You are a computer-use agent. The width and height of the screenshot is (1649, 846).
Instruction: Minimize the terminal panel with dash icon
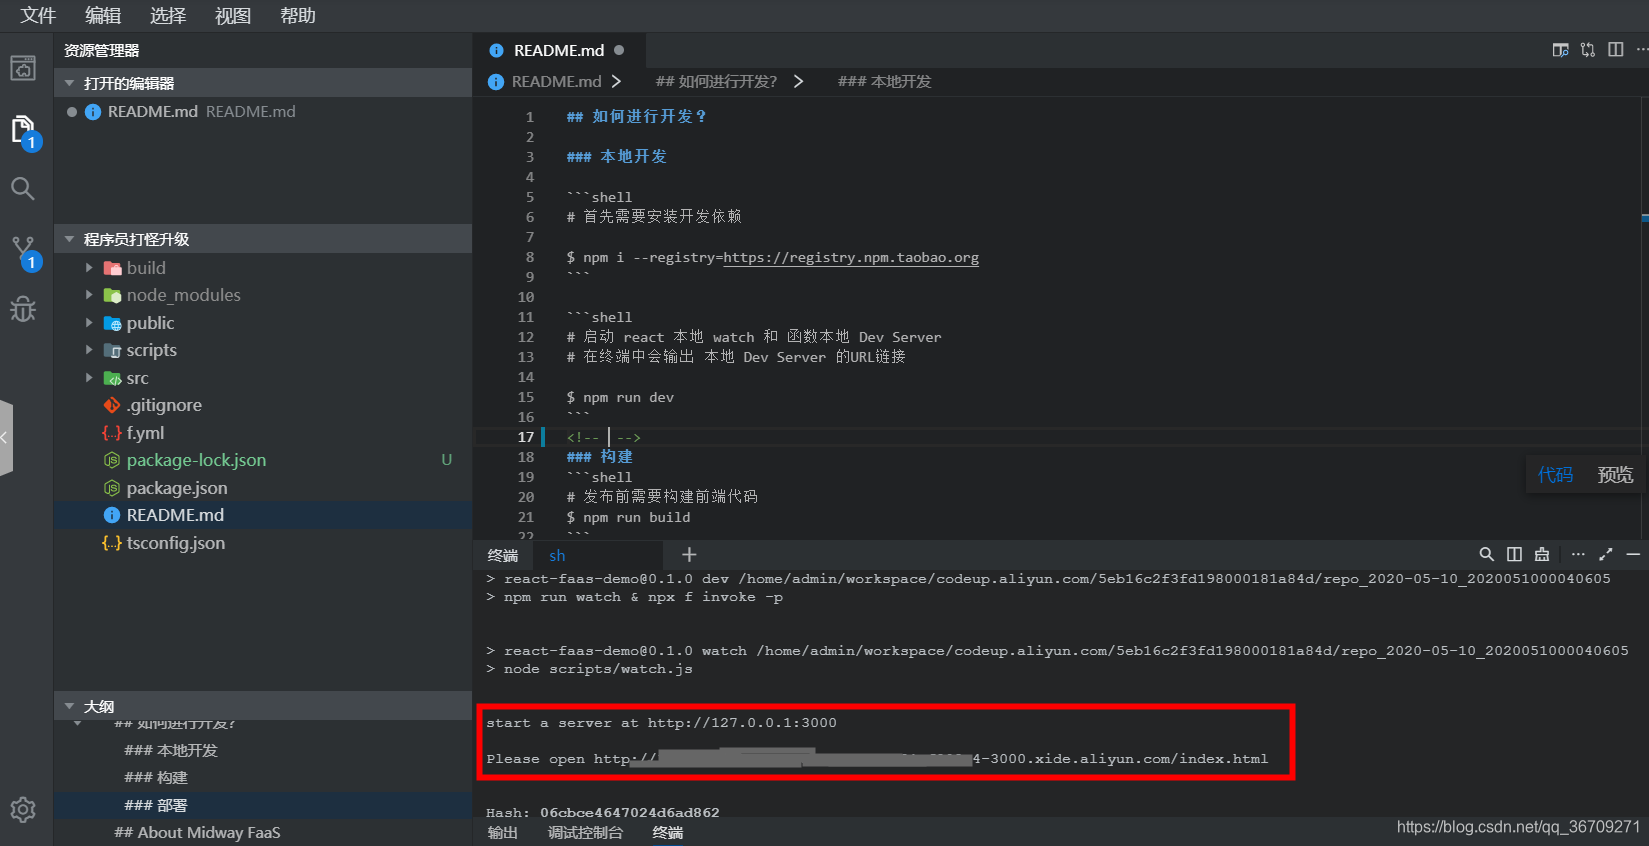1633,554
